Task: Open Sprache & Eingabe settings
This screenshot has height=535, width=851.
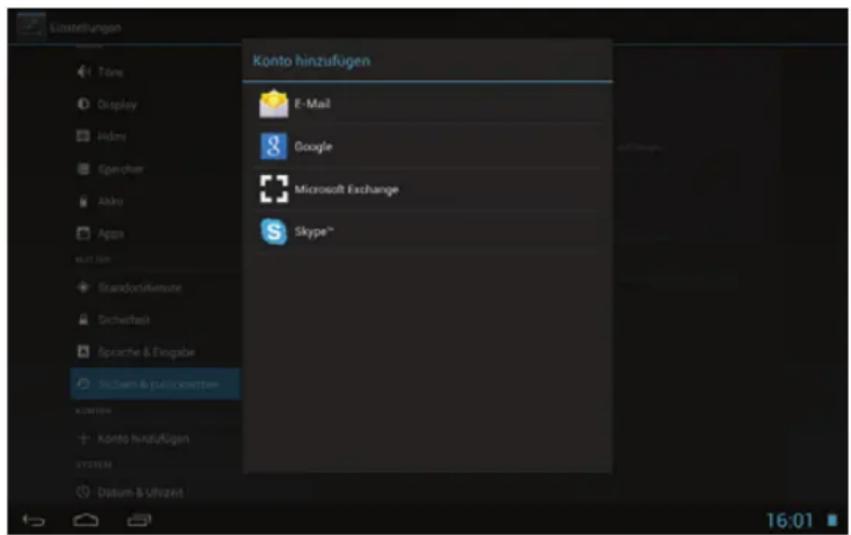Action: (x=155, y=352)
